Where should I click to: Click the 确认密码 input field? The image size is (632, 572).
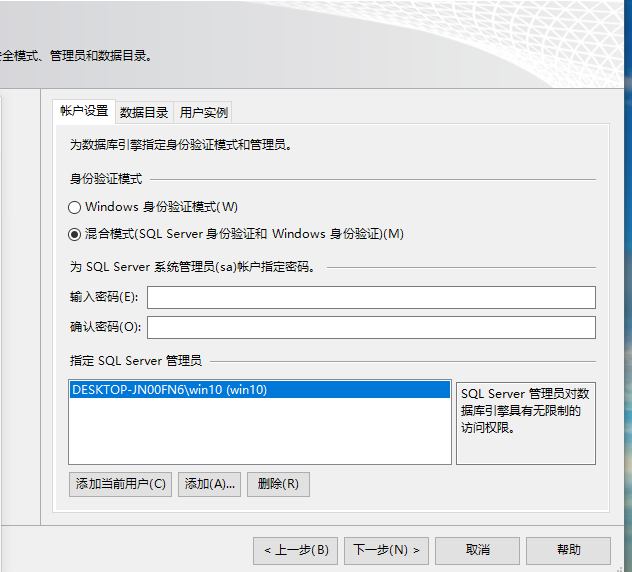point(371,327)
